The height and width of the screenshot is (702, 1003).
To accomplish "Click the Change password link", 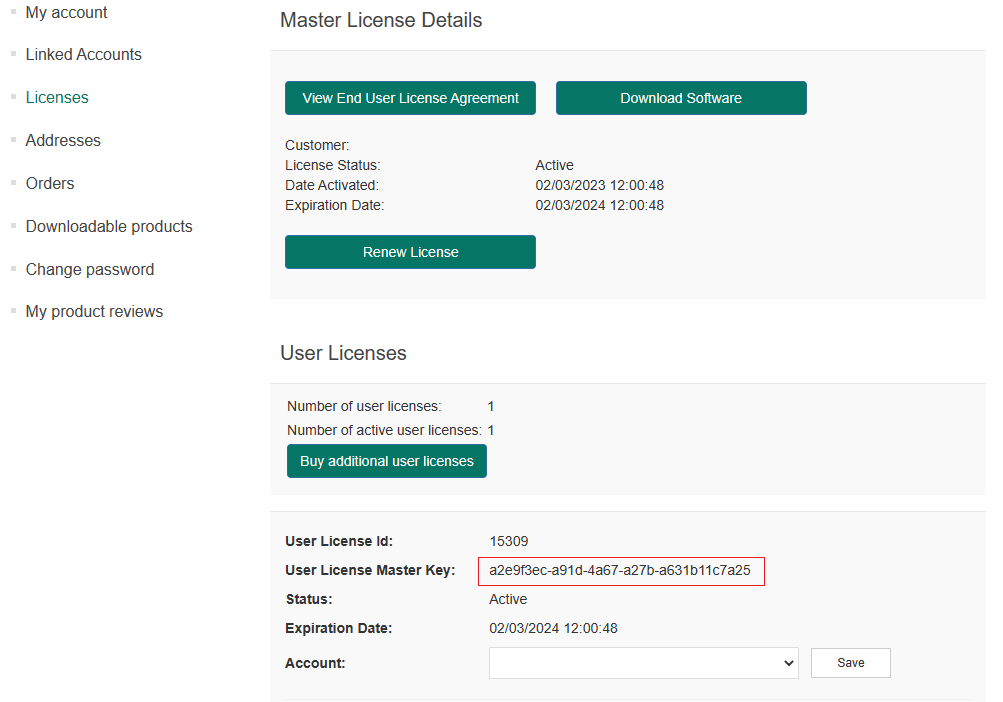I will [x=90, y=270].
